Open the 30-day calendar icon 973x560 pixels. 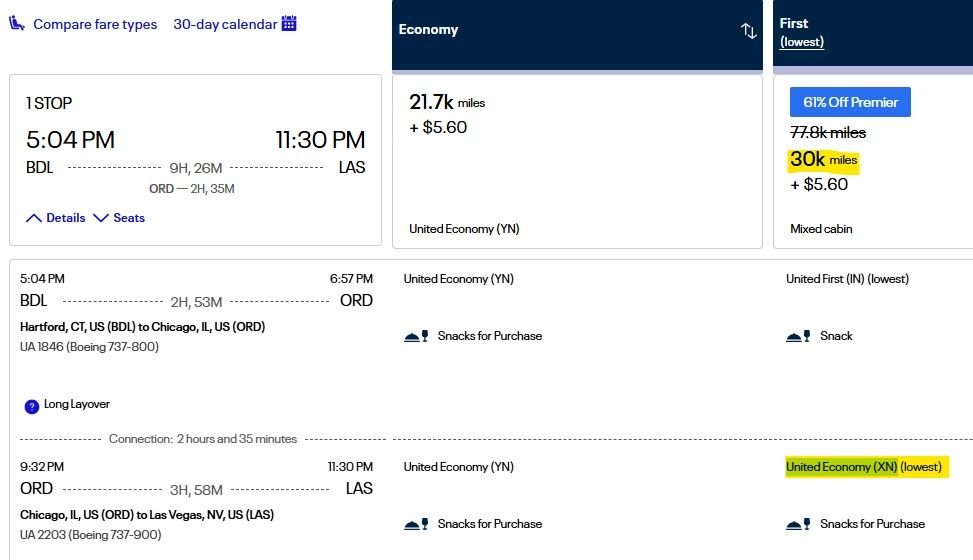coord(289,23)
